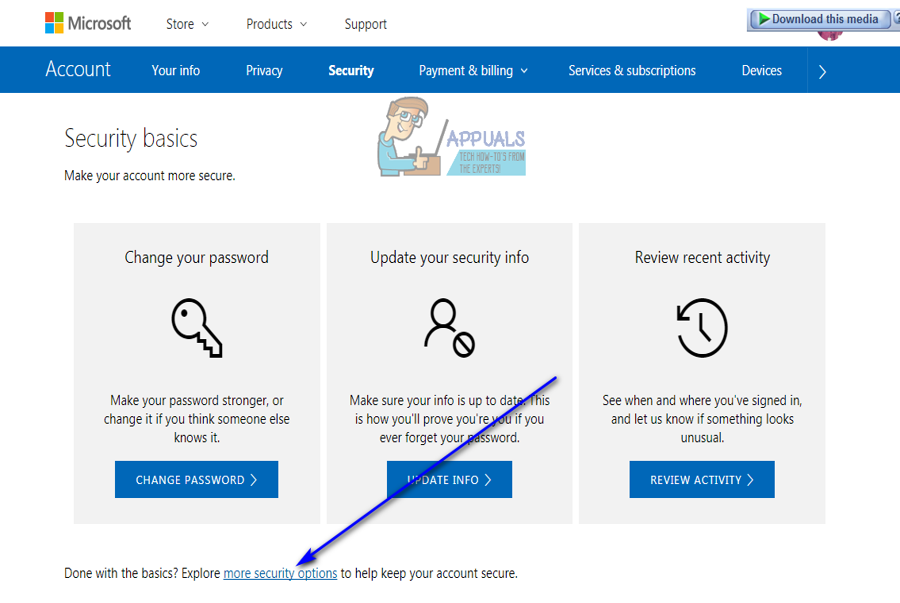The image size is (900, 603).
Task: Click the profile avatar in top right
Action: click(x=829, y=34)
